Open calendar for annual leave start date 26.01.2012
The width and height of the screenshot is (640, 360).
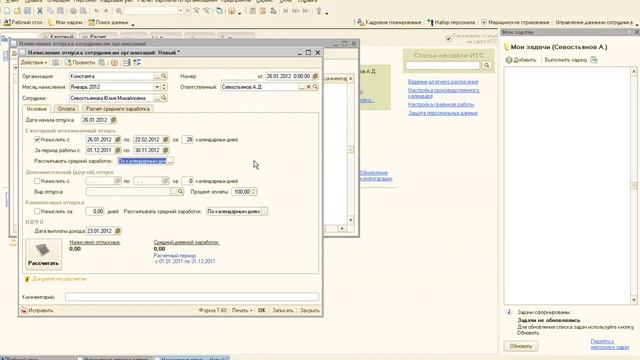[118, 140]
